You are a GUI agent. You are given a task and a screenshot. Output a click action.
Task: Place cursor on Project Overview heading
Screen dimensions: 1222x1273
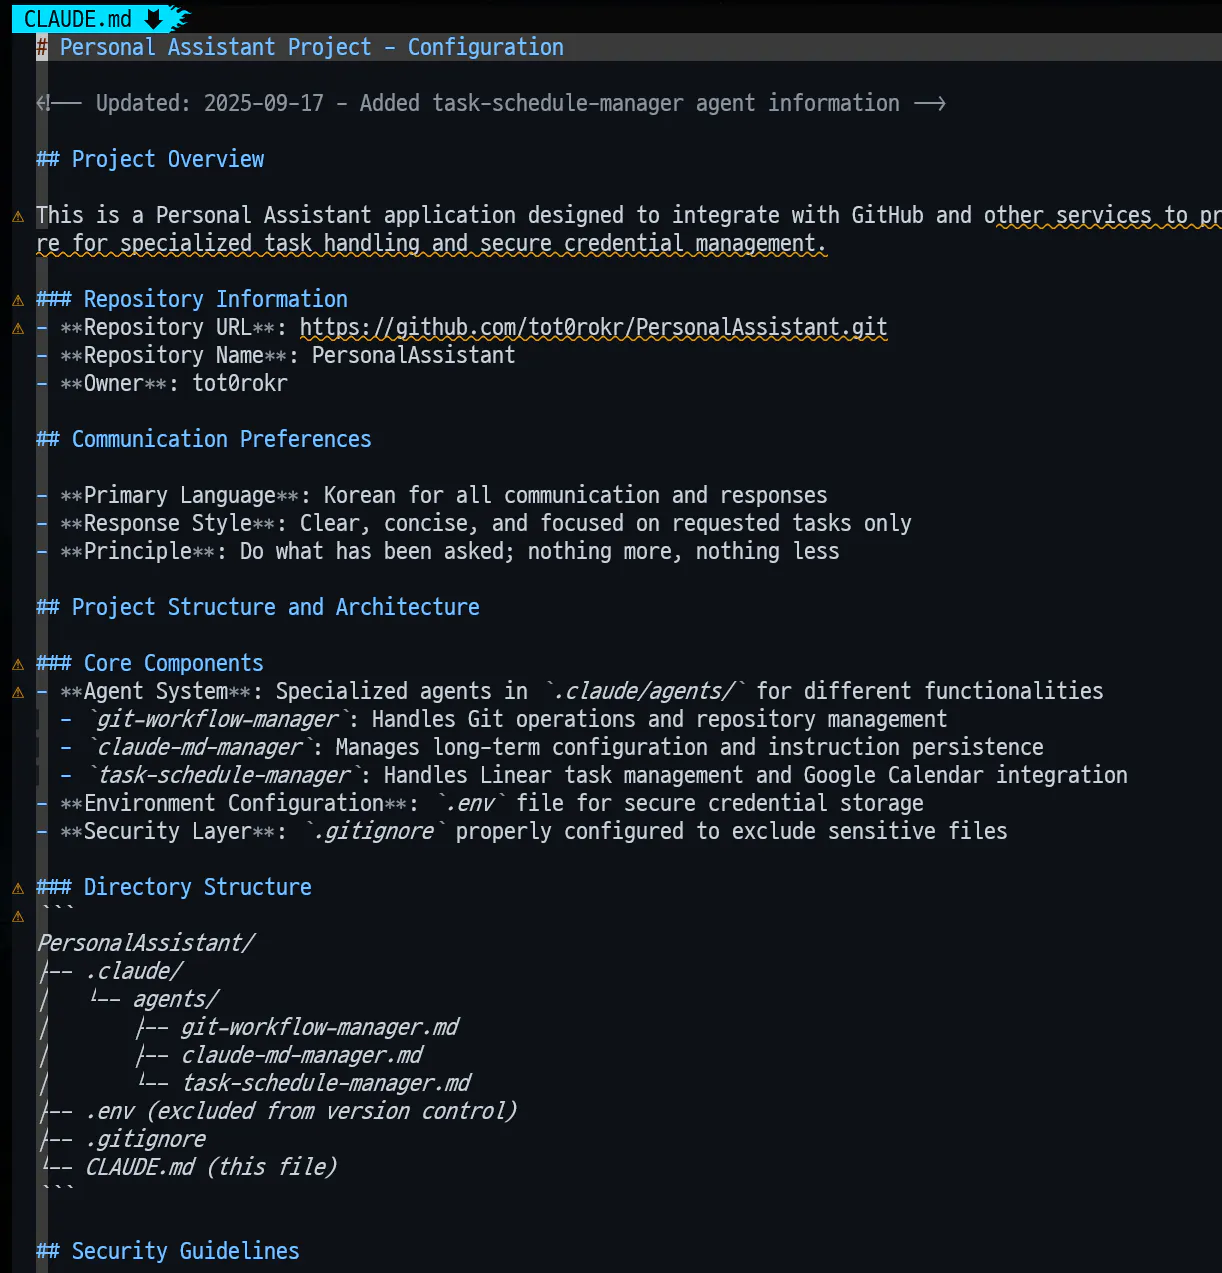150,159
